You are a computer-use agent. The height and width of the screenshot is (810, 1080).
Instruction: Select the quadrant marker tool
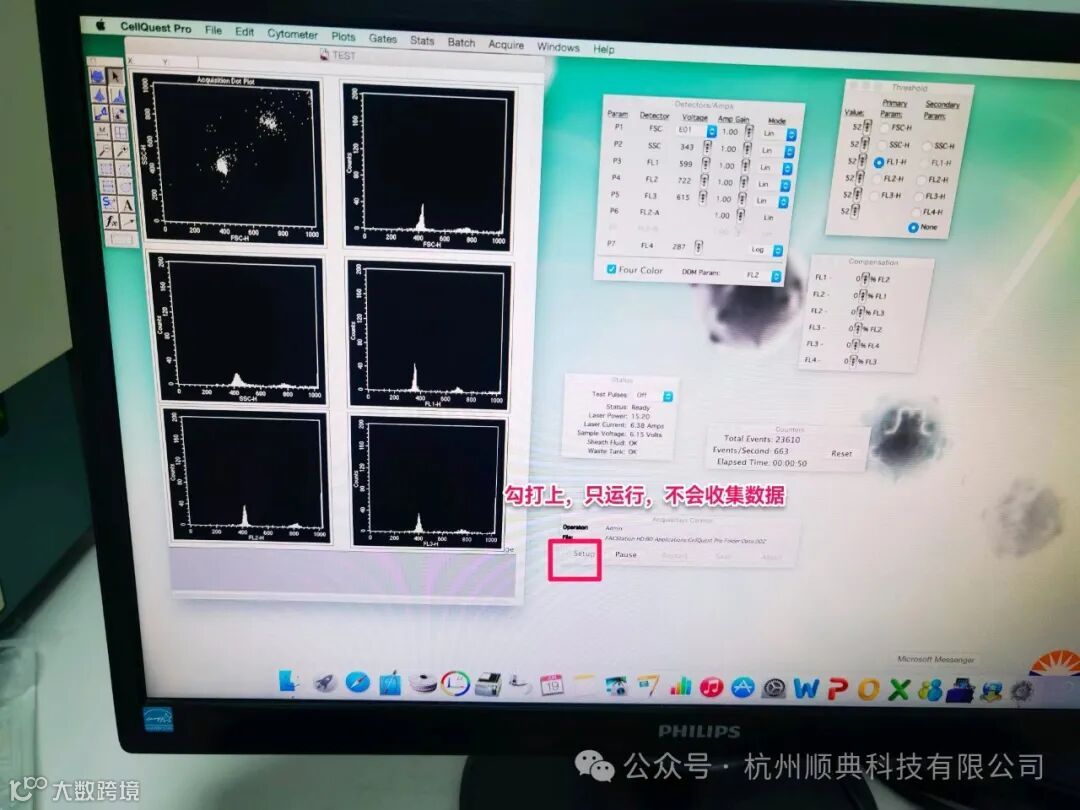tap(121, 132)
